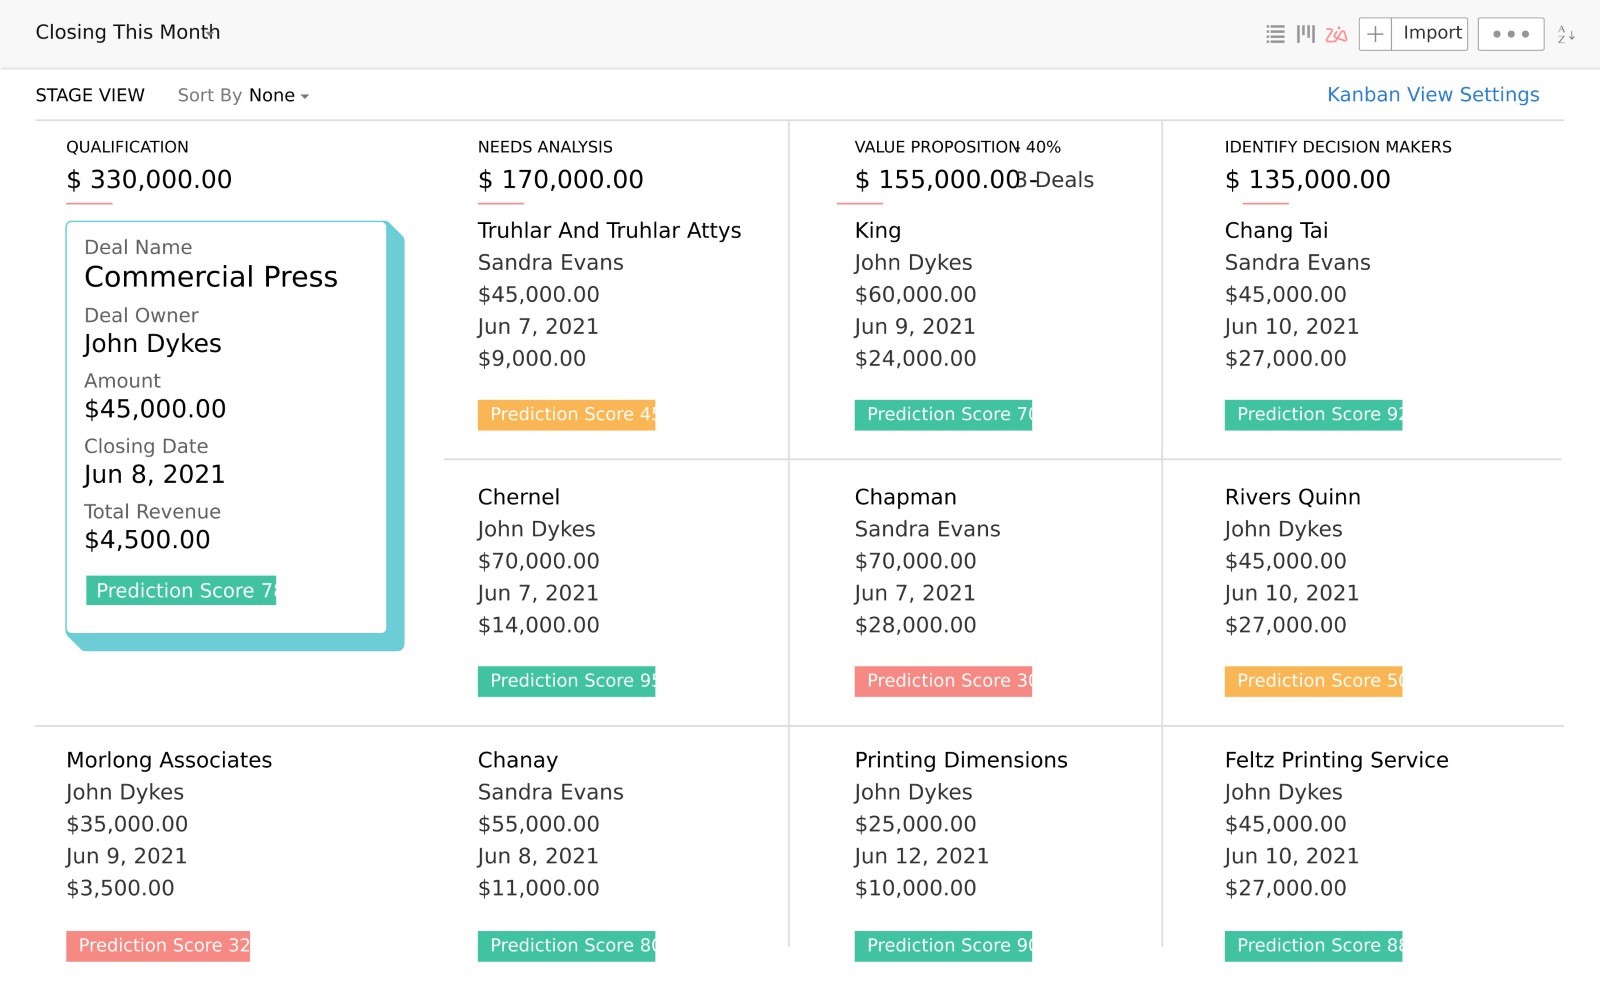Viewport: 1600px width, 997px height.
Task: Click the $55,000.00 amount on Chanay
Action: pos(538,824)
